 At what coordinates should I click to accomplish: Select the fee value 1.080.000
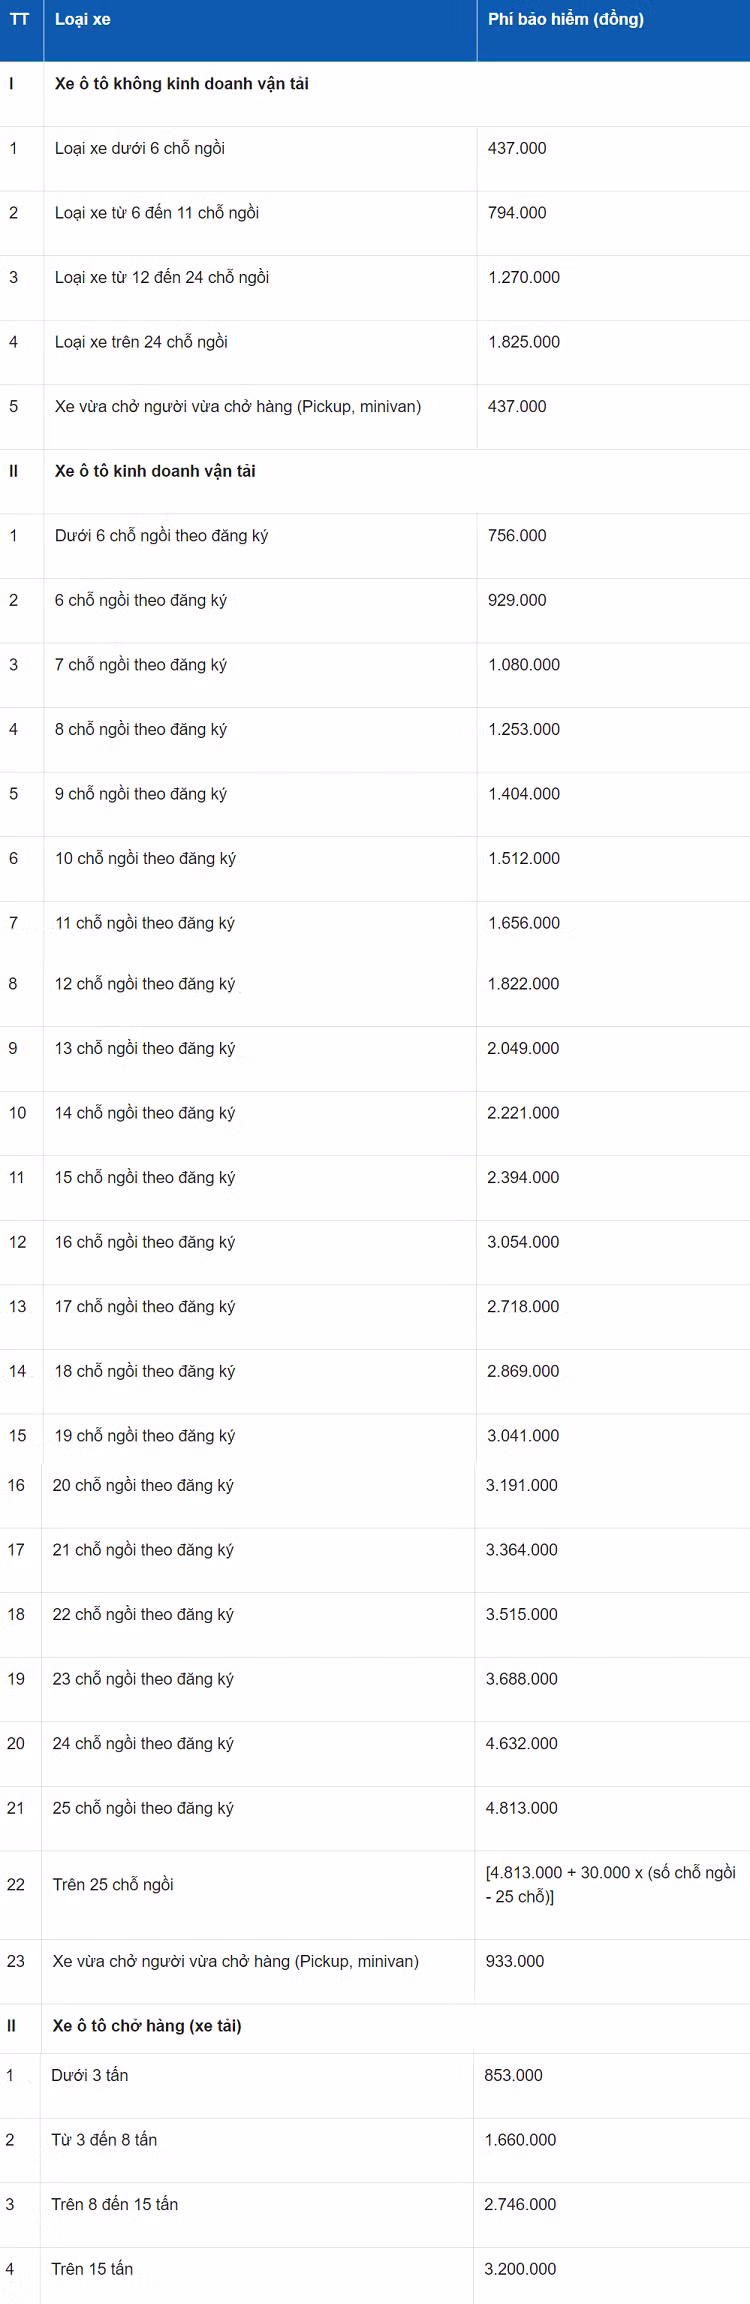tap(524, 665)
